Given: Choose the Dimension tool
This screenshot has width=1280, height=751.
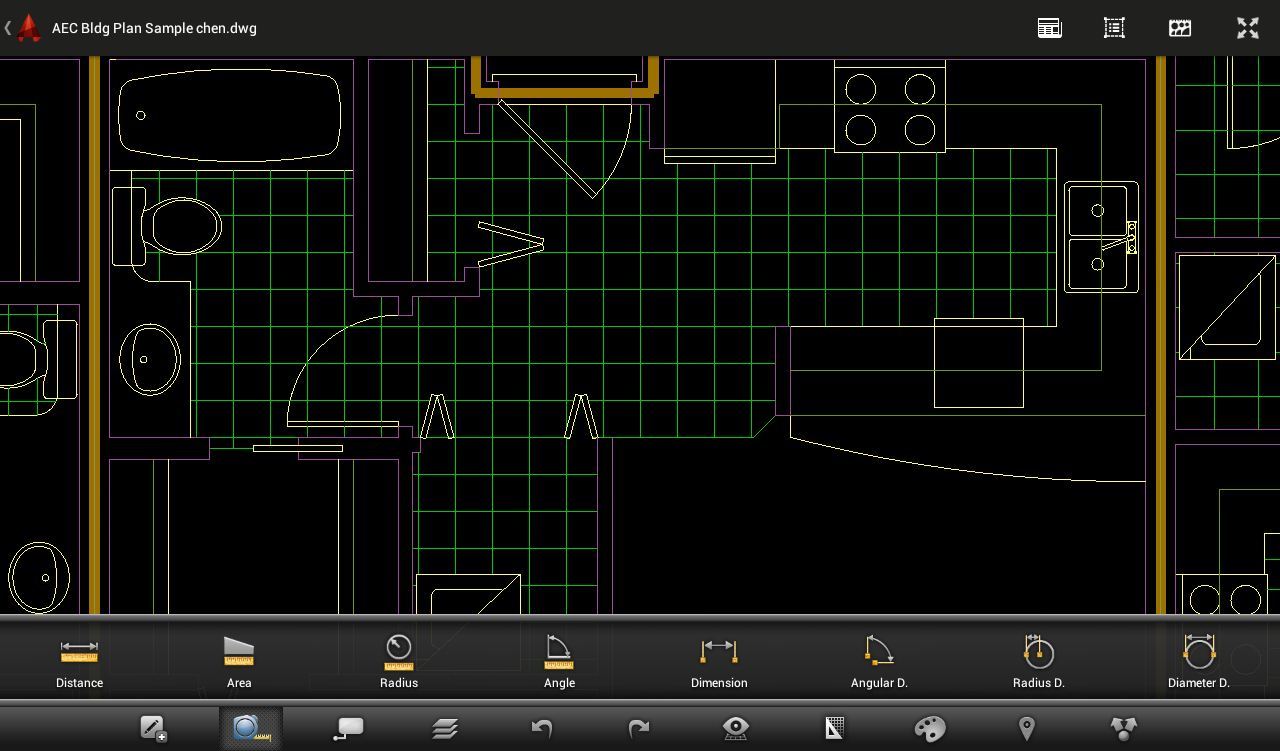Looking at the screenshot, I should pos(719,662).
